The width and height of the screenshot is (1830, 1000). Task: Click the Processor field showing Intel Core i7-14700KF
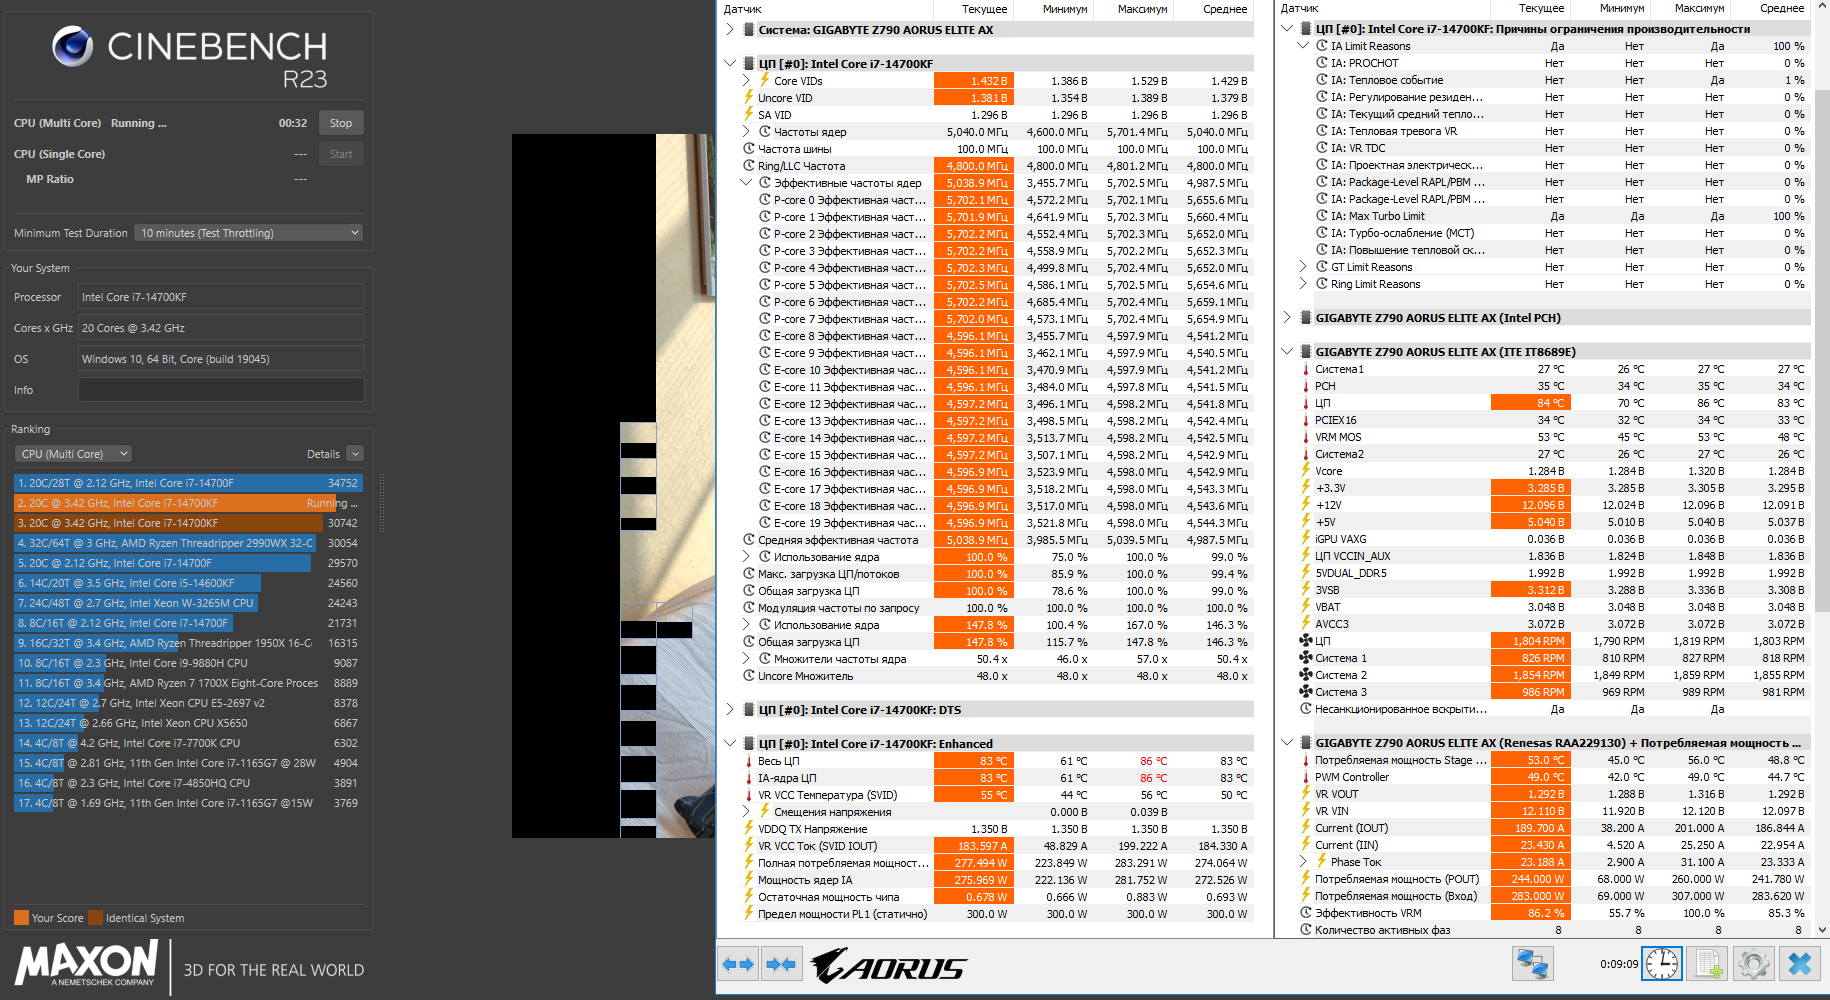(x=221, y=297)
